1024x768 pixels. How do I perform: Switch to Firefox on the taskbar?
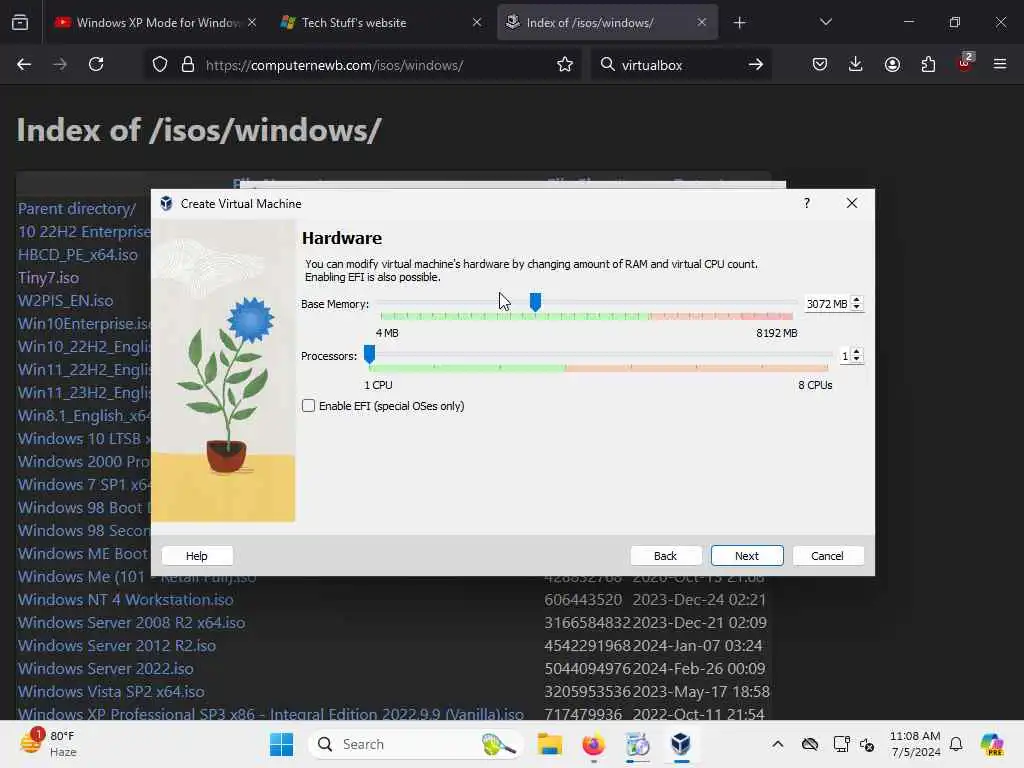pos(593,744)
